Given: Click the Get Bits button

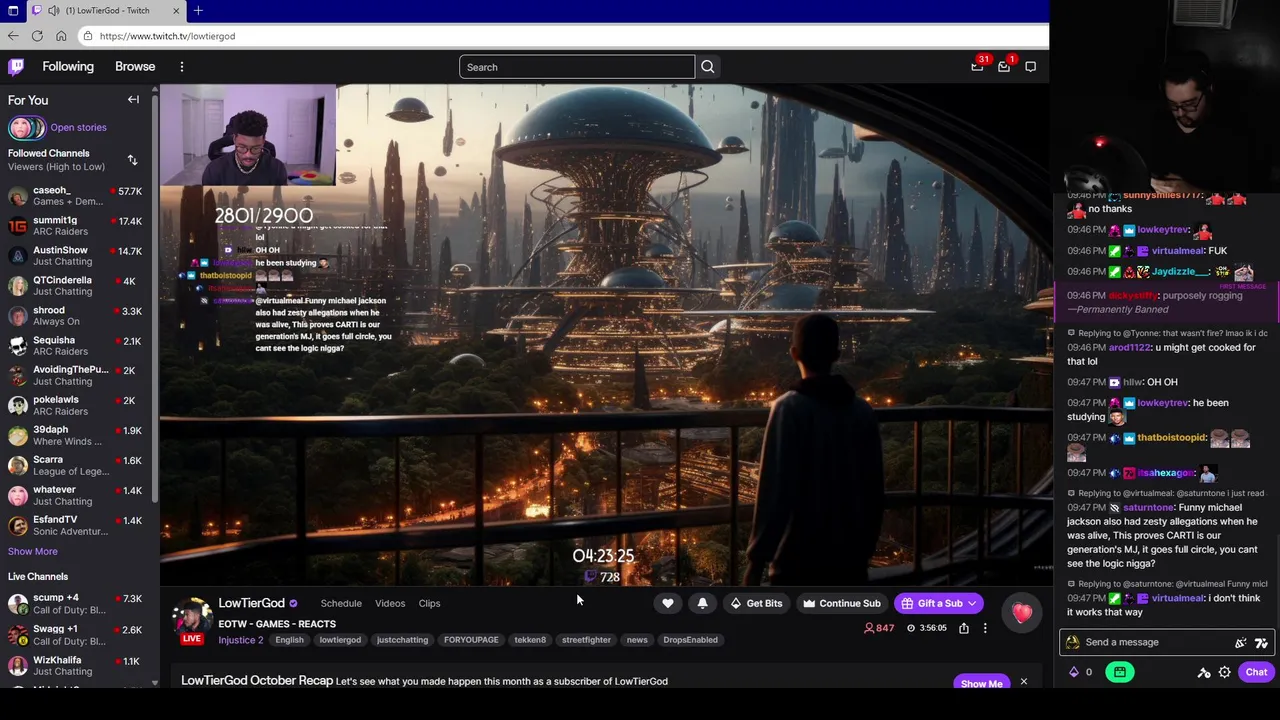Looking at the screenshot, I should click(756, 603).
